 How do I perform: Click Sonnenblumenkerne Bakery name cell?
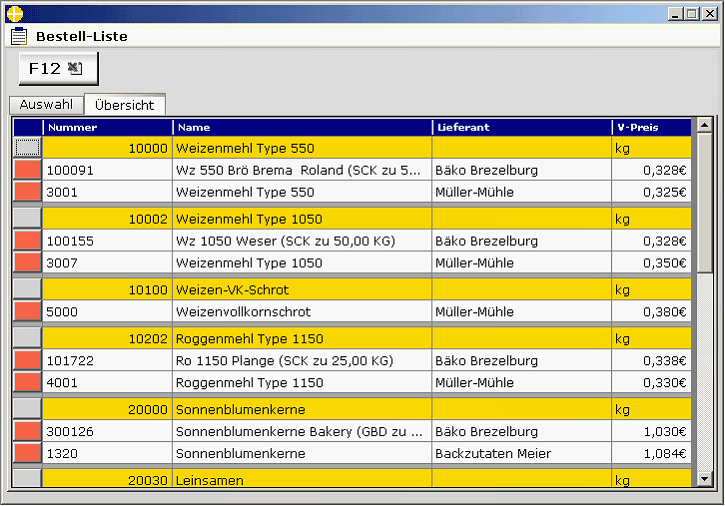coord(302,431)
